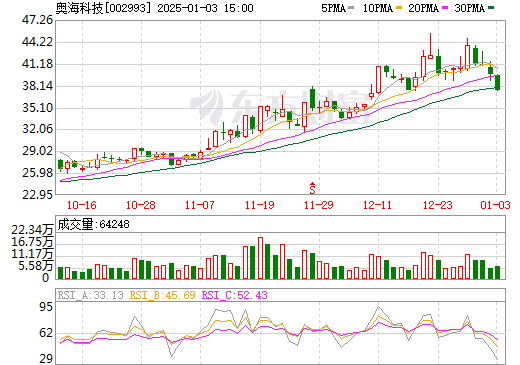Viewport: 520px width, 365px height.
Task: Click the green 30PMA color swatch
Action: pos(491,8)
